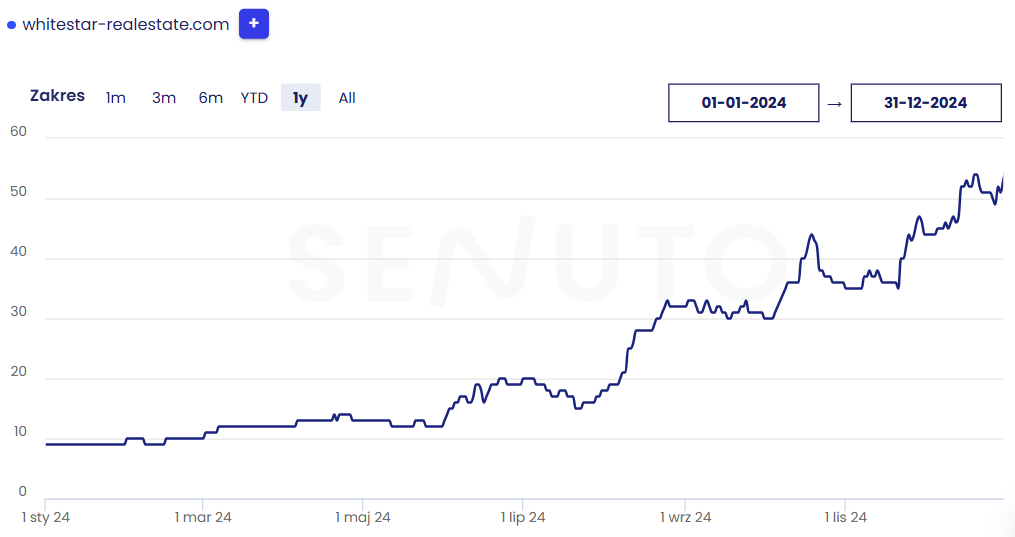This screenshot has height=537, width=1015.
Task: Click the "1 lis 24" axis label
Action: click(846, 517)
